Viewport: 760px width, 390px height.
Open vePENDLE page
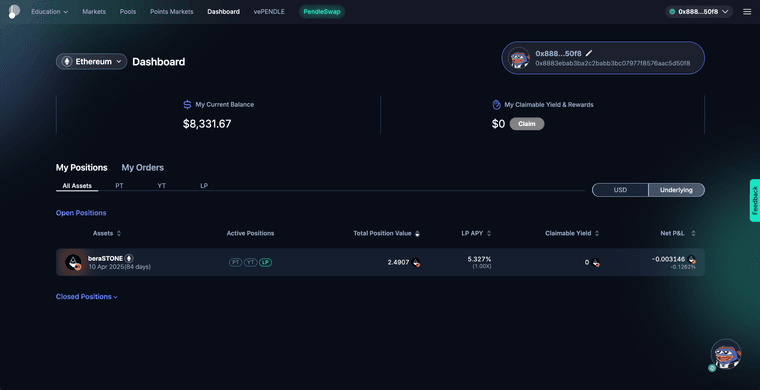pyautogui.click(x=269, y=12)
